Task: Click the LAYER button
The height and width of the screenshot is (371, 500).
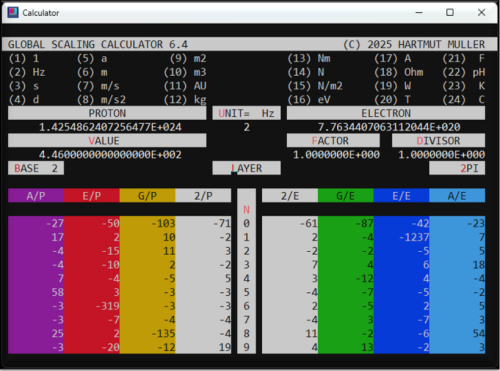Action: coord(246,168)
